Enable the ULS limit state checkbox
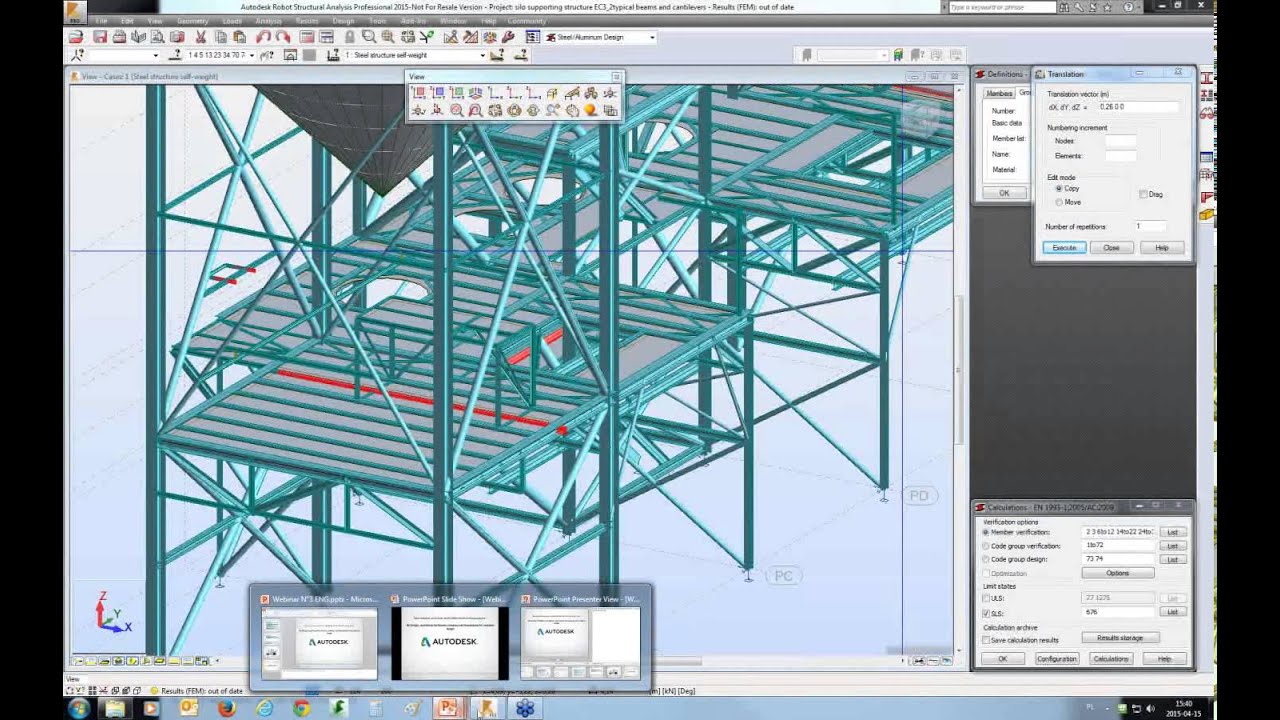The height and width of the screenshot is (720, 1280). [x=986, y=598]
